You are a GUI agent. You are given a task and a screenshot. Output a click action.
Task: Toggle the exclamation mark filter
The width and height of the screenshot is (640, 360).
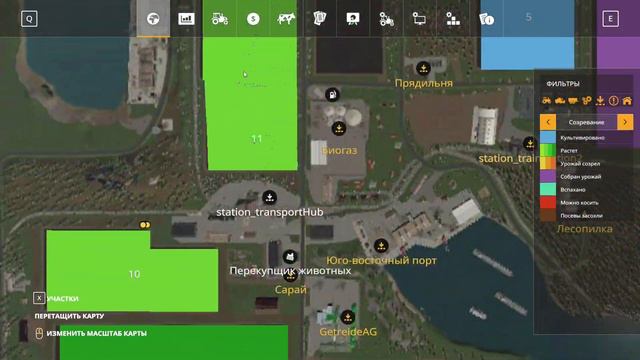pyautogui.click(x=613, y=100)
